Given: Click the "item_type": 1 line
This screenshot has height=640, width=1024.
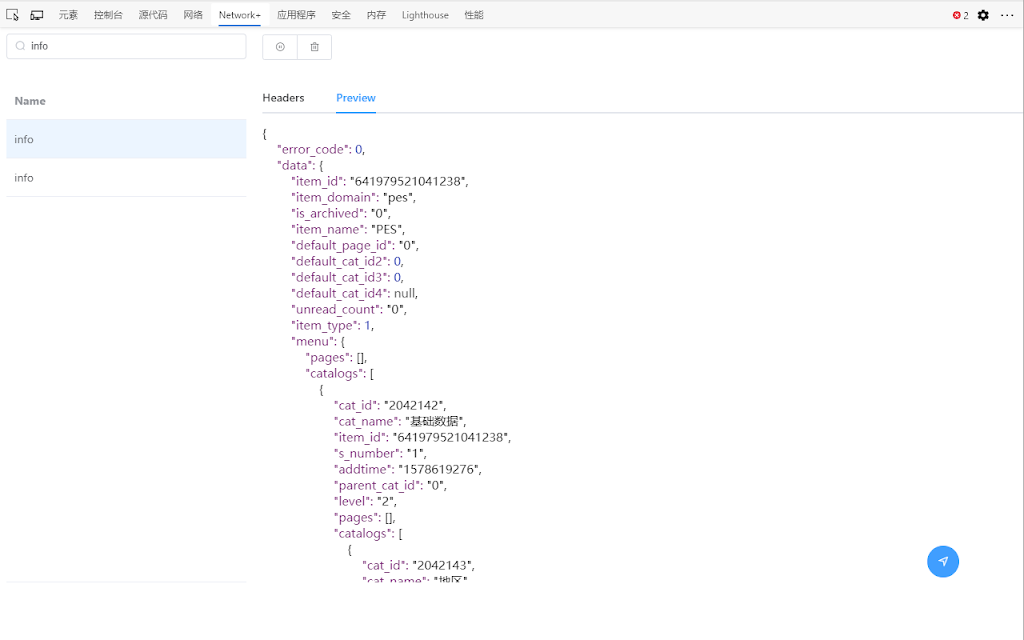Looking at the screenshot, I should 332,325.
